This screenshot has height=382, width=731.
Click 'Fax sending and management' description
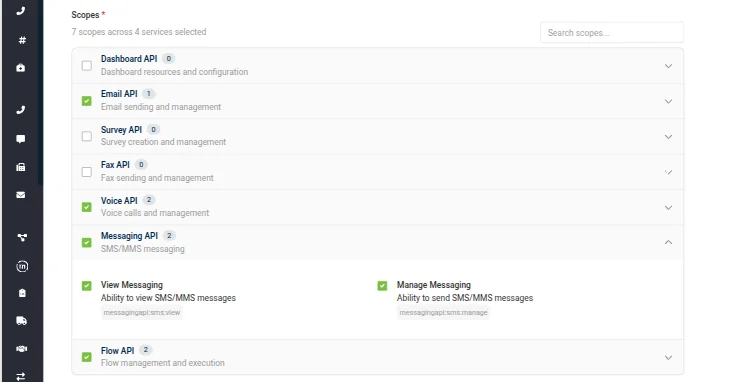[x=157, y=178]
